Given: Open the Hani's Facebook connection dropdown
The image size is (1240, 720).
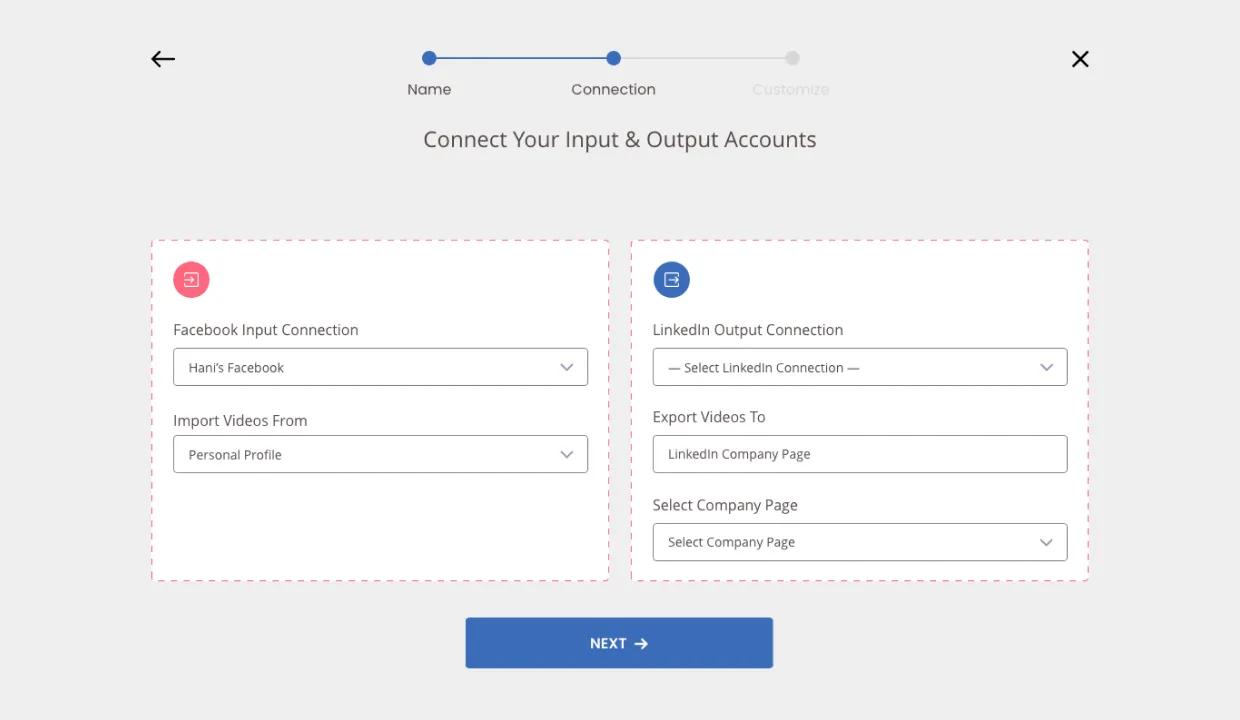Looking at the screenshot, I should [x=380, y=367].
